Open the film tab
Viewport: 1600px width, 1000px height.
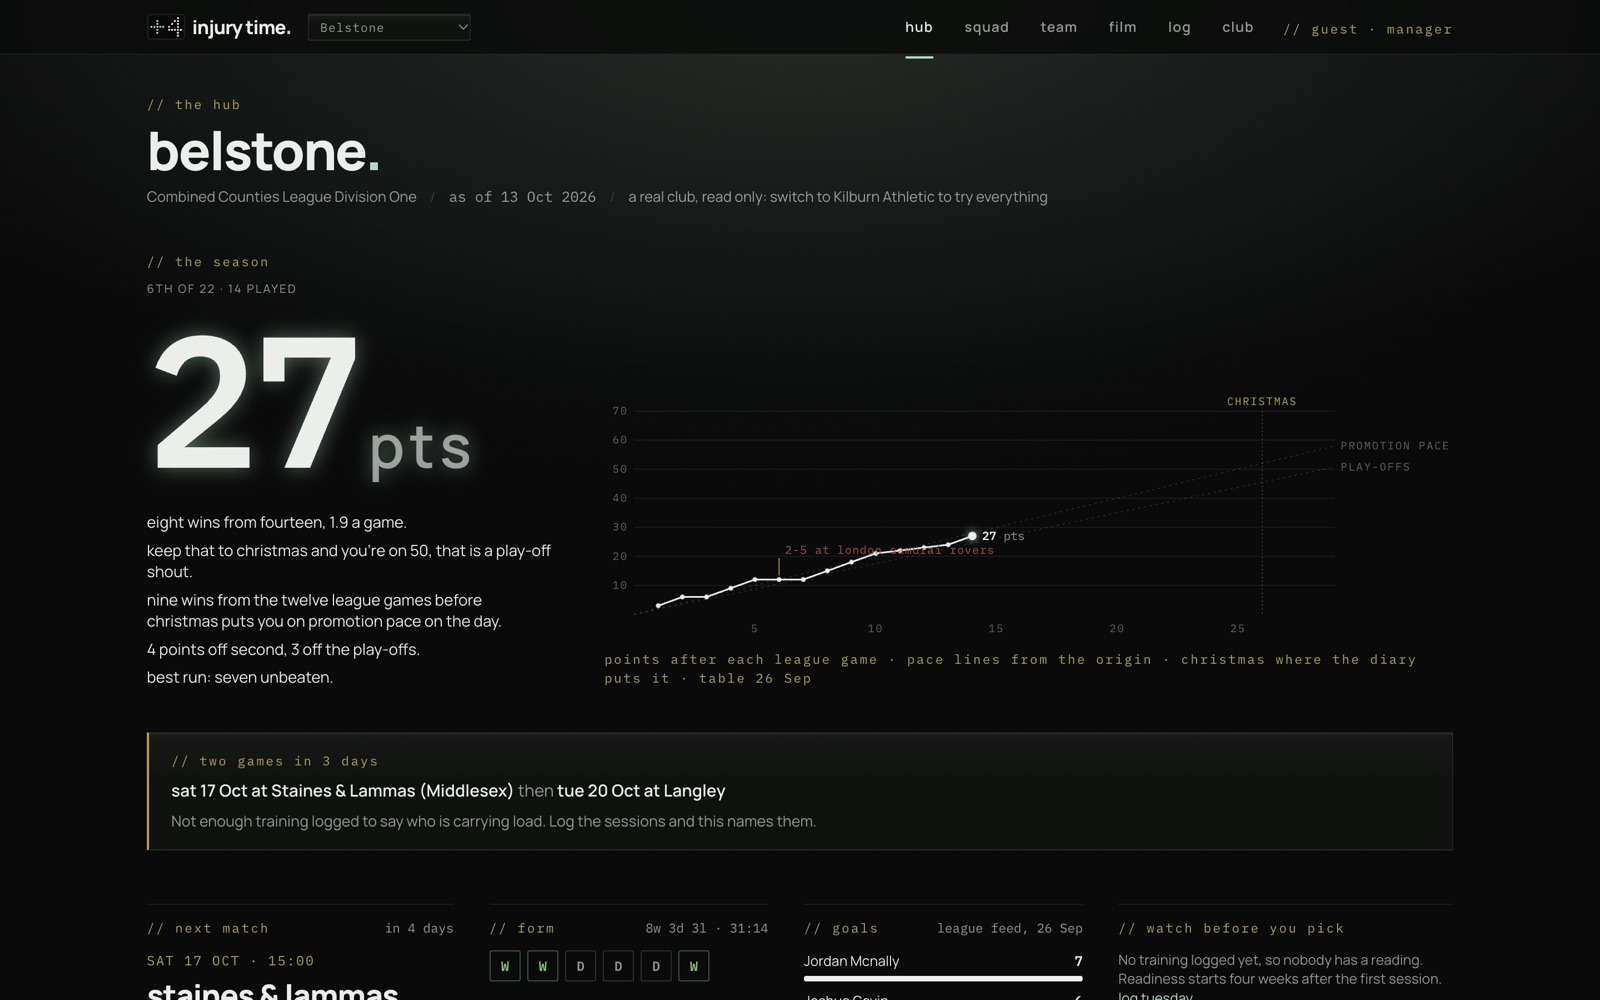pos(1122,27)
